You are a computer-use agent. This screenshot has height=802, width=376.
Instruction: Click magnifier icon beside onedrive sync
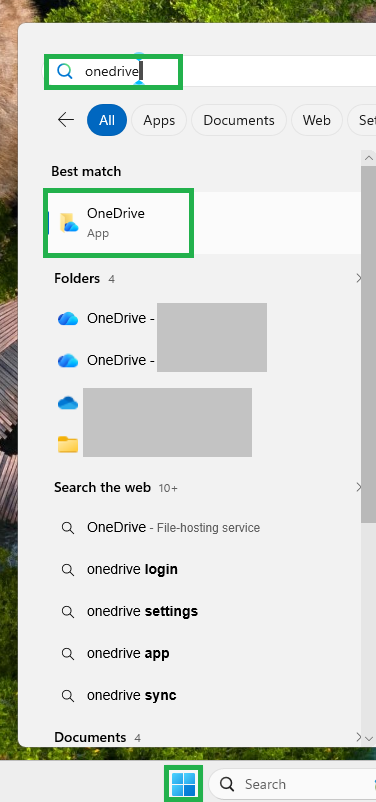point(68,695)
